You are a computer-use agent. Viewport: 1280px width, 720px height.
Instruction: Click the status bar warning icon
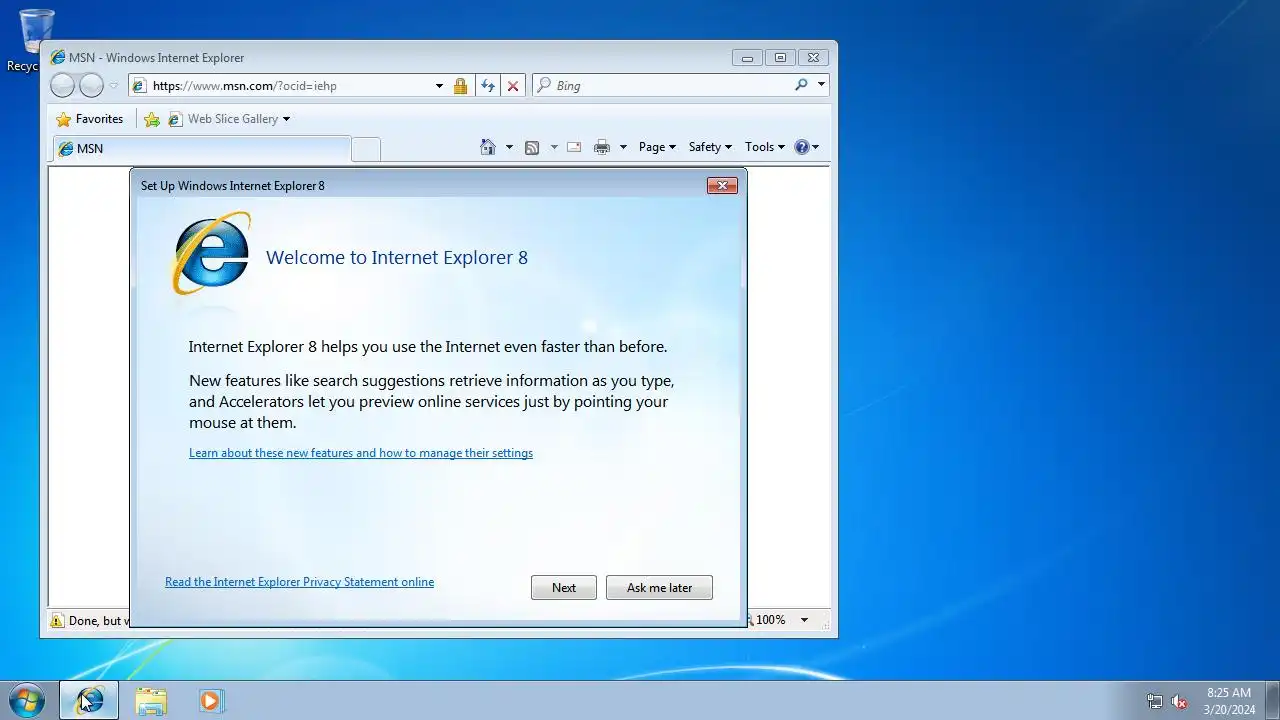(x=57, y=621)
